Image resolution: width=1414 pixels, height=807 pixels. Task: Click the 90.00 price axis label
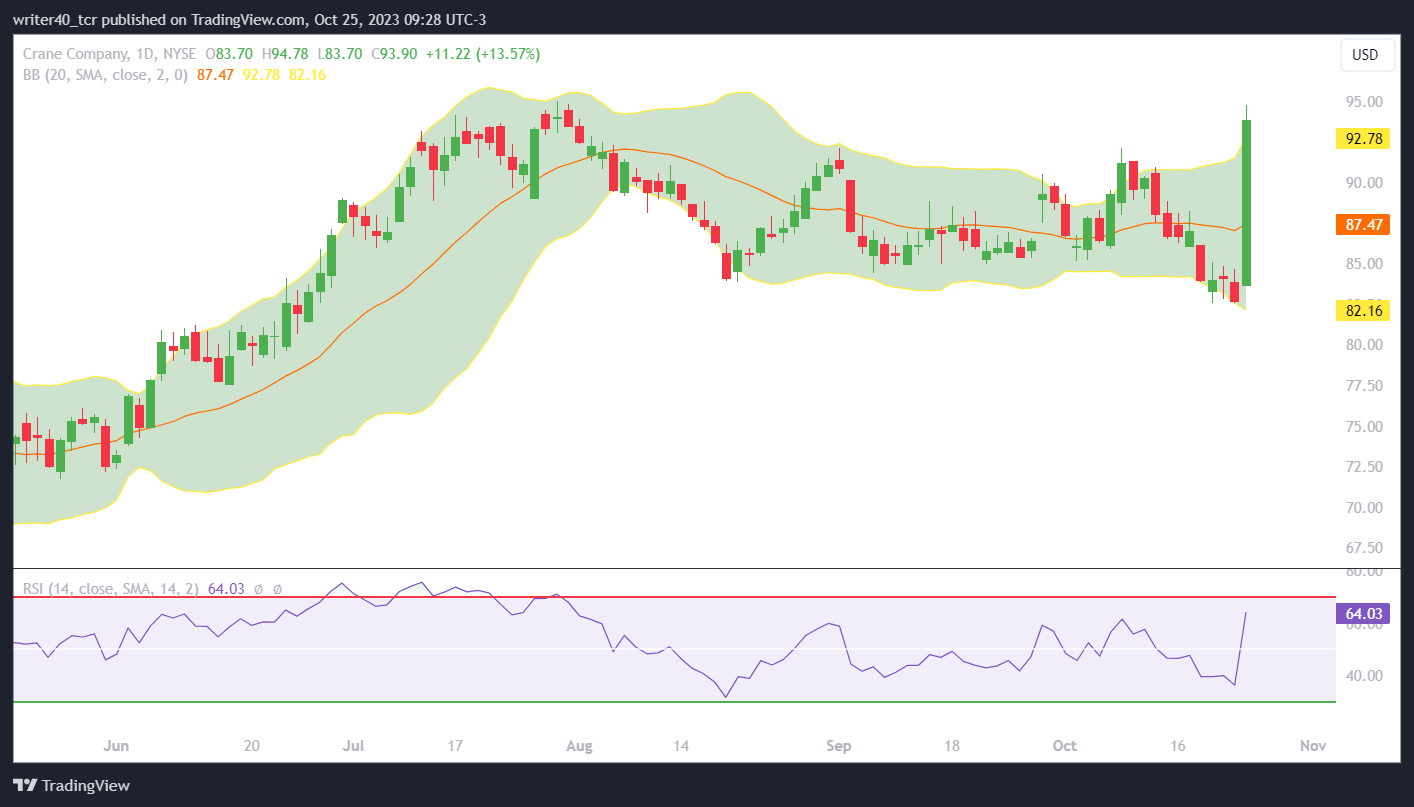tap(1364, 183)
